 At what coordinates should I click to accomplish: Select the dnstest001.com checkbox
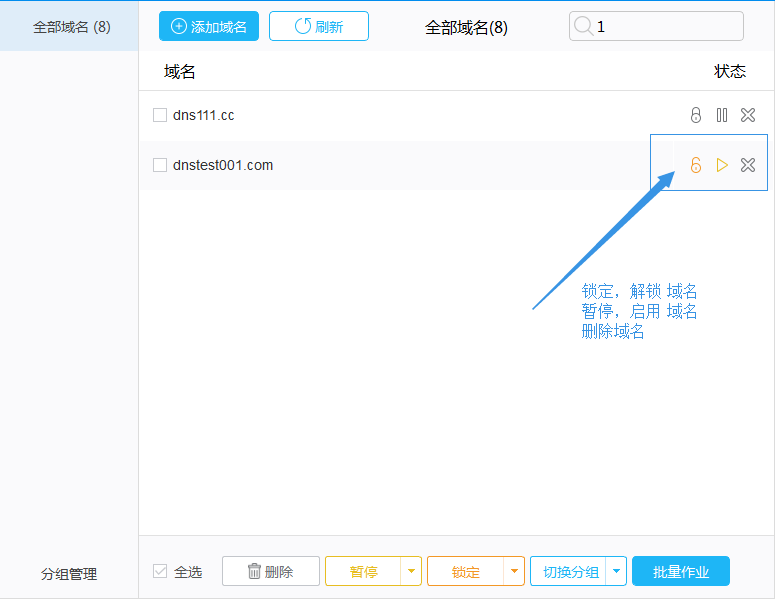coord(160,165)
